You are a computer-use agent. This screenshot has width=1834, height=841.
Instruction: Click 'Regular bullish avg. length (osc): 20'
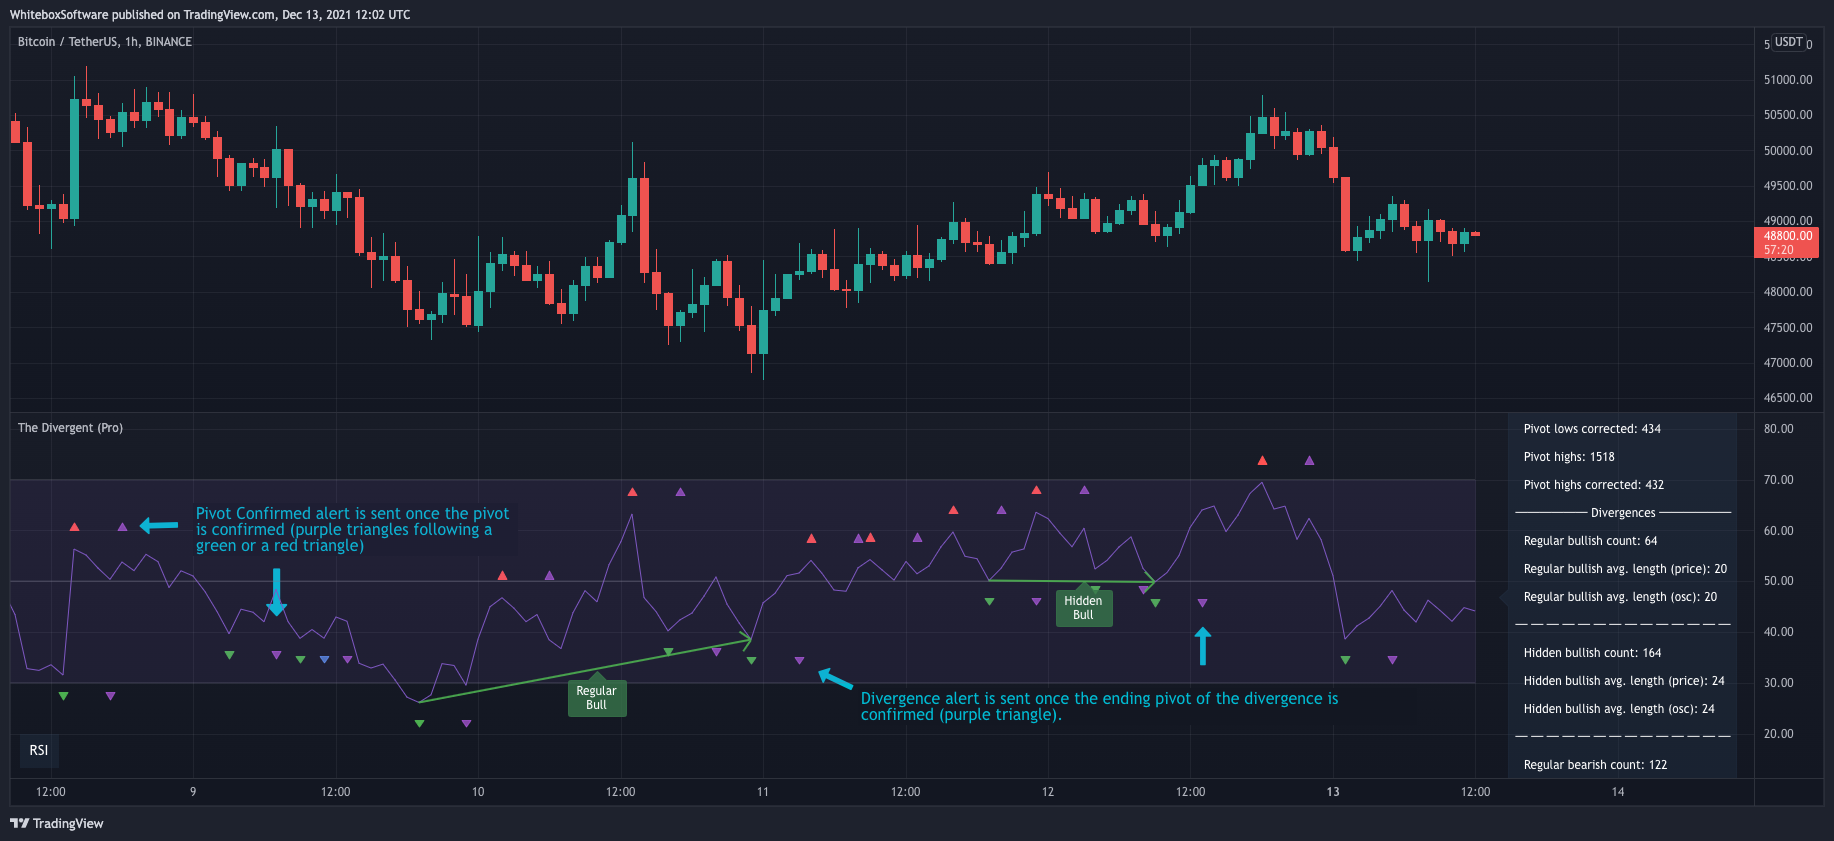[1620, 597]
